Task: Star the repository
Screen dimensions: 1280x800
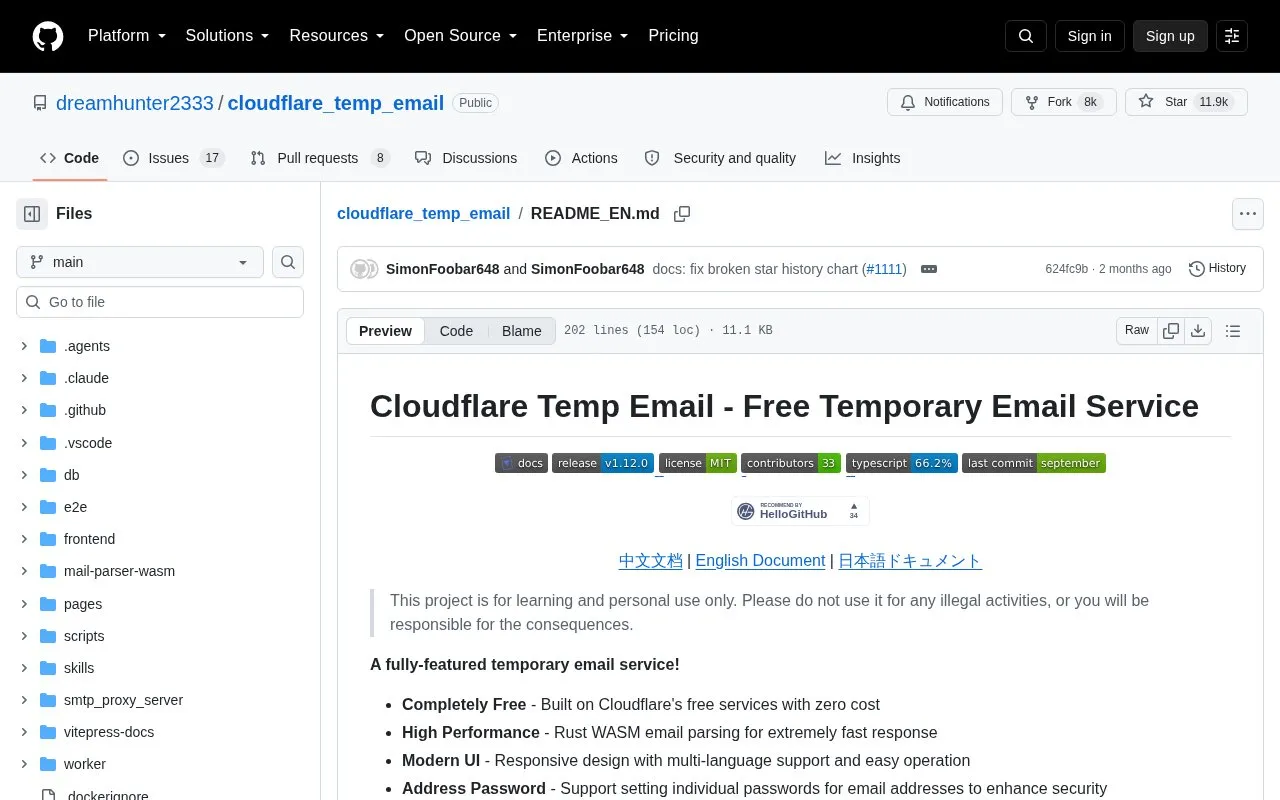Action: [1186, 102]
